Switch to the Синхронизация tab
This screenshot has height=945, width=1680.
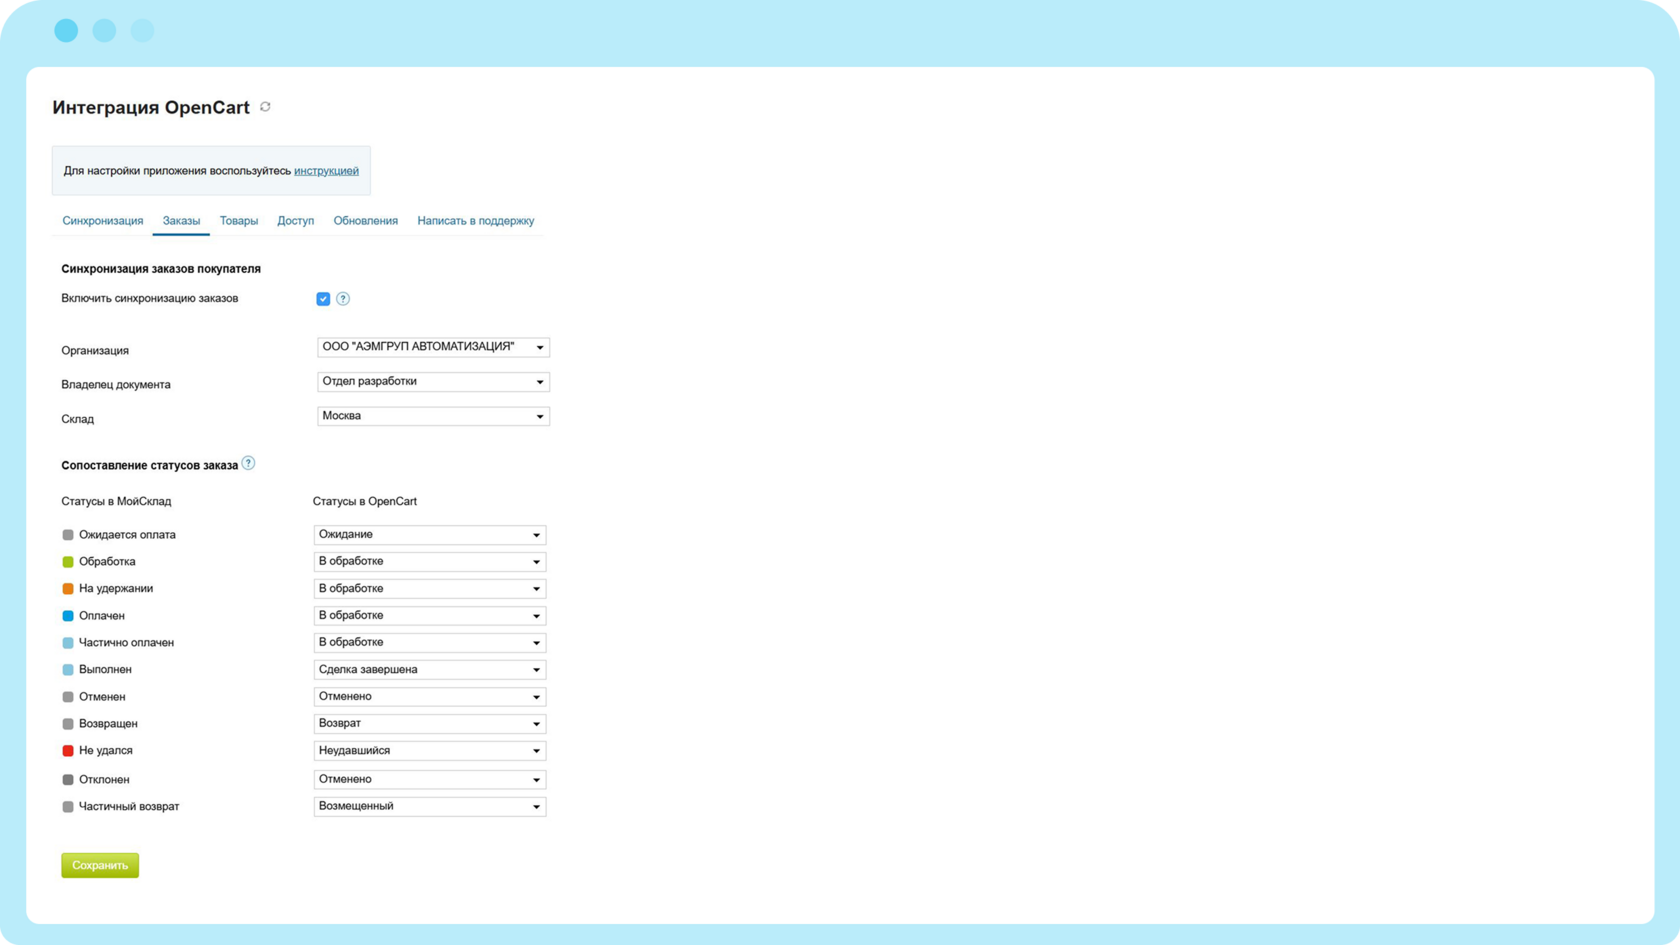pyautogui.click(x=103, y=221)
